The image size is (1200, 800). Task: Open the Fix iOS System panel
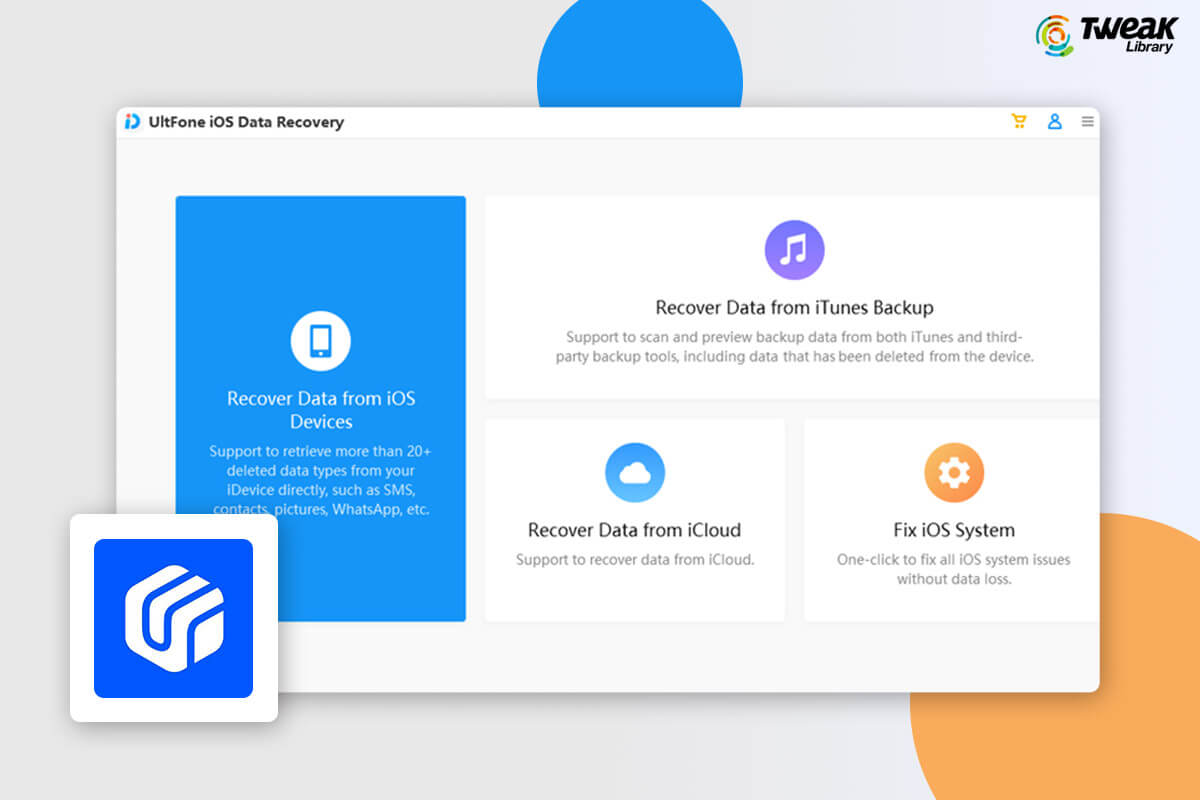pyautogui.click(x=952, y=520)
